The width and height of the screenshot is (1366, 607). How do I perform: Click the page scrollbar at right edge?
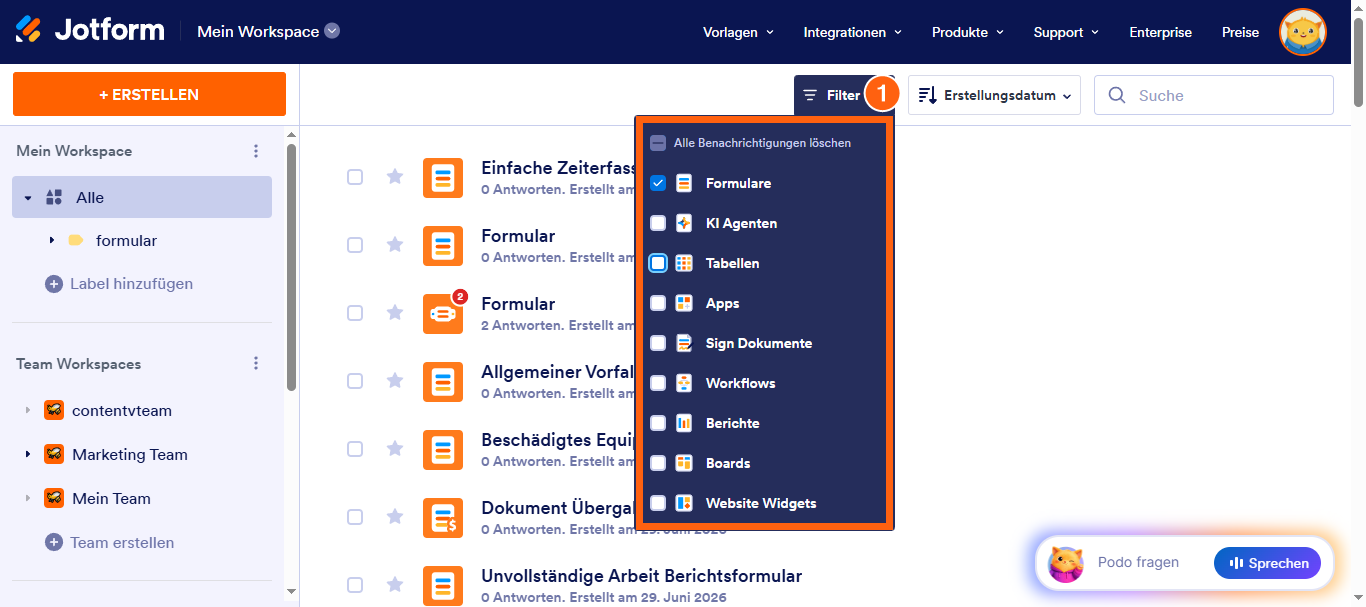click(x=1358, y=60)
